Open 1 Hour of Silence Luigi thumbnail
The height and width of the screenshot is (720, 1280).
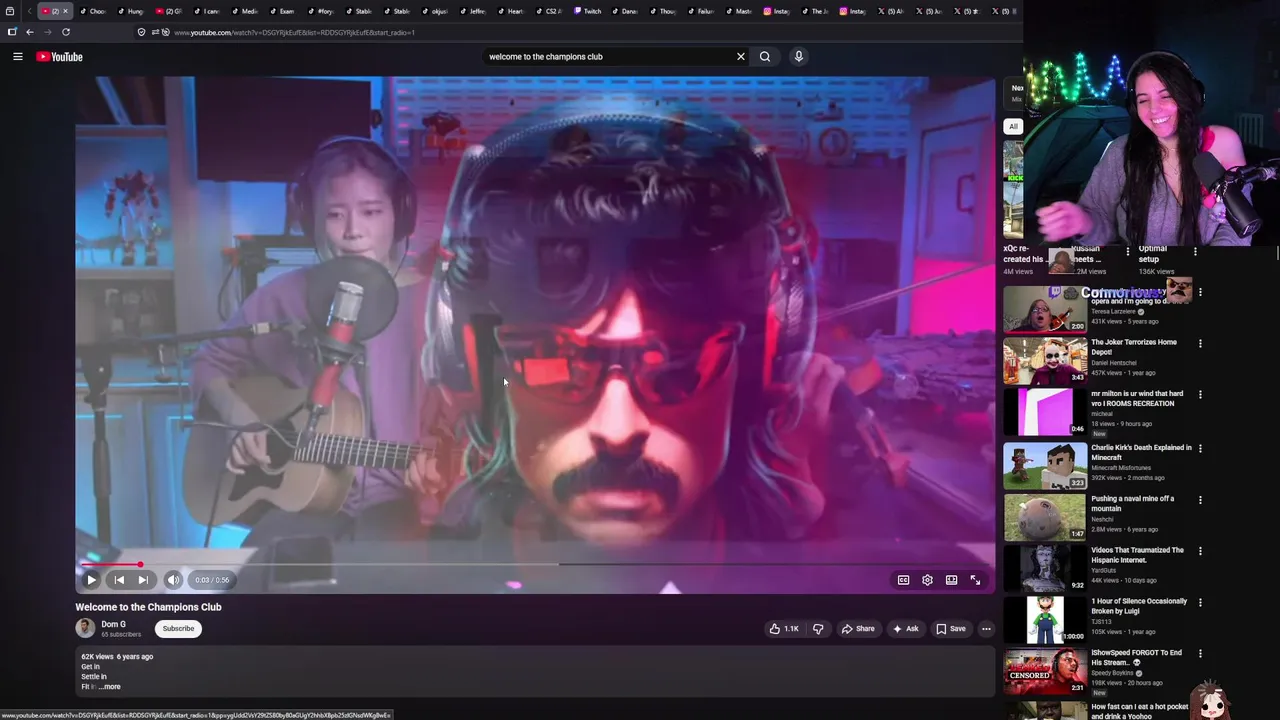click(1045, 620)
